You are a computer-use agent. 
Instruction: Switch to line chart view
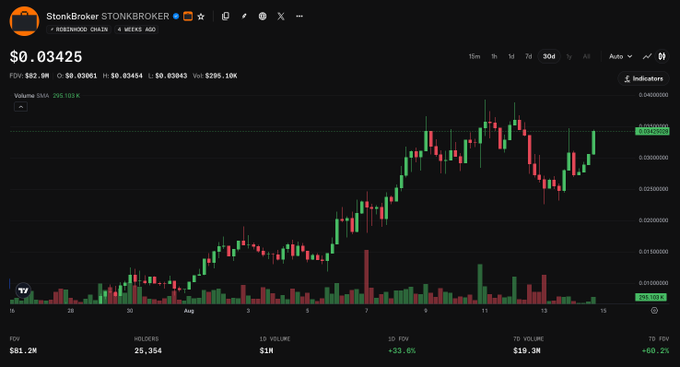coord(647,56)
